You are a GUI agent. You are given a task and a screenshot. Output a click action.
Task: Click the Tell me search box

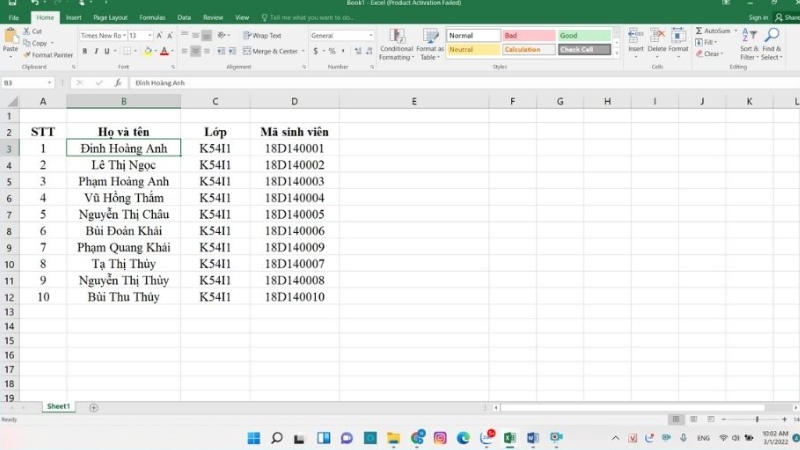tap(308, 18)
